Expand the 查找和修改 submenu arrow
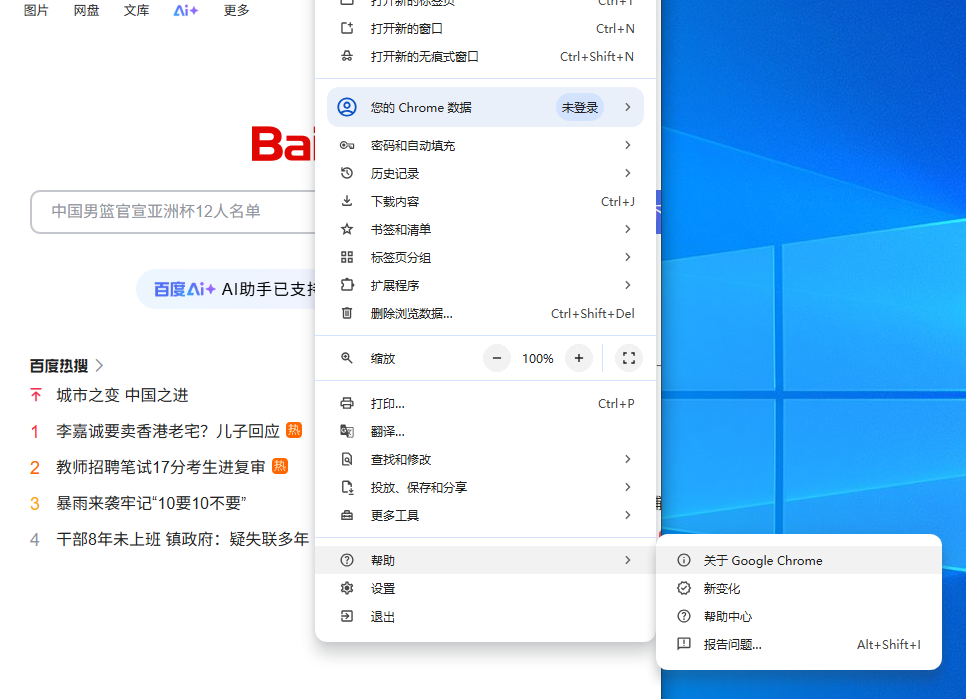This screenshot has height=699, width=966. click(627, 459)
